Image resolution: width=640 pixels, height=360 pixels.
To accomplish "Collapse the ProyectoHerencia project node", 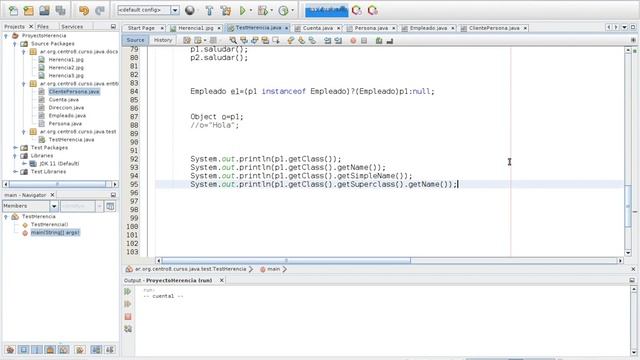I will click(x=6, y=36).
